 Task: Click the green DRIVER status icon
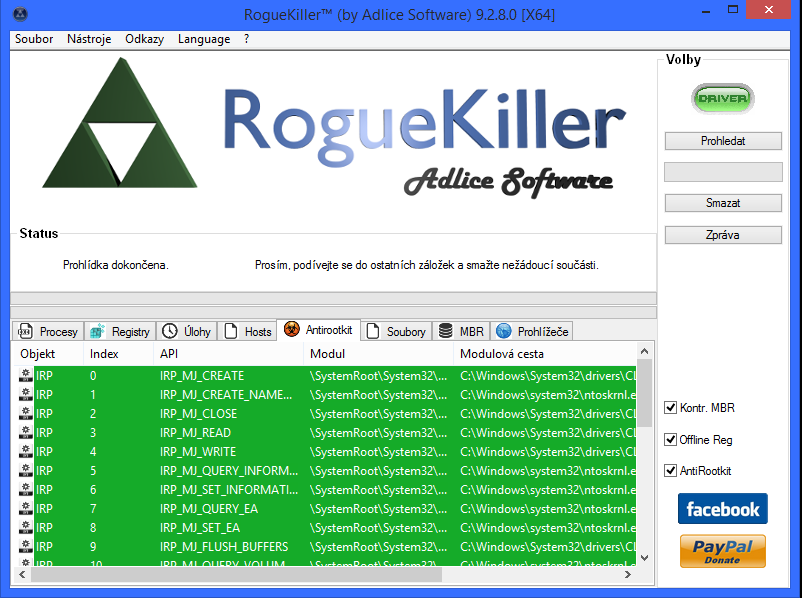(x=722, y=98)
